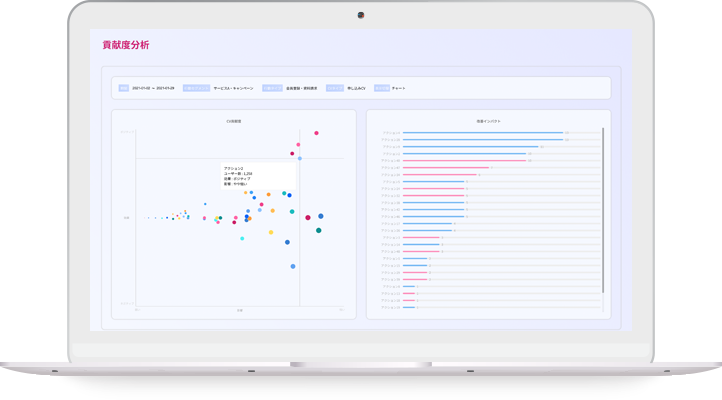Click the yellow dot in lower scatter area
Viewport: 722px width, 400px height.
[x=271, y=232]
